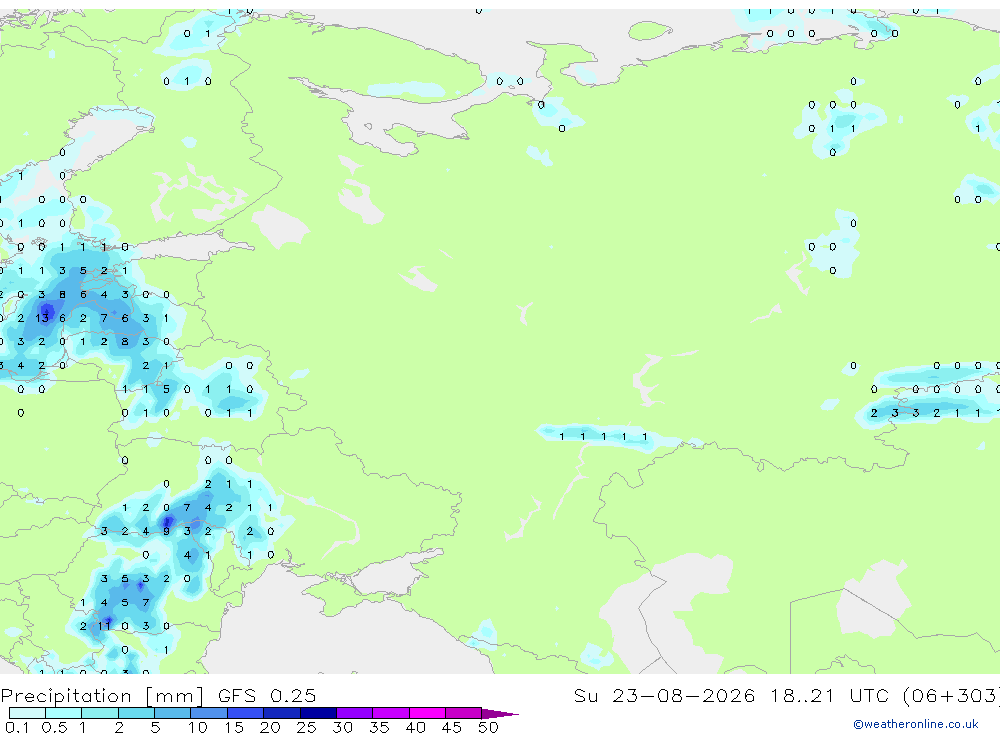Select the magenta legend swatch between 40 and 45

(x=427, y=713)
